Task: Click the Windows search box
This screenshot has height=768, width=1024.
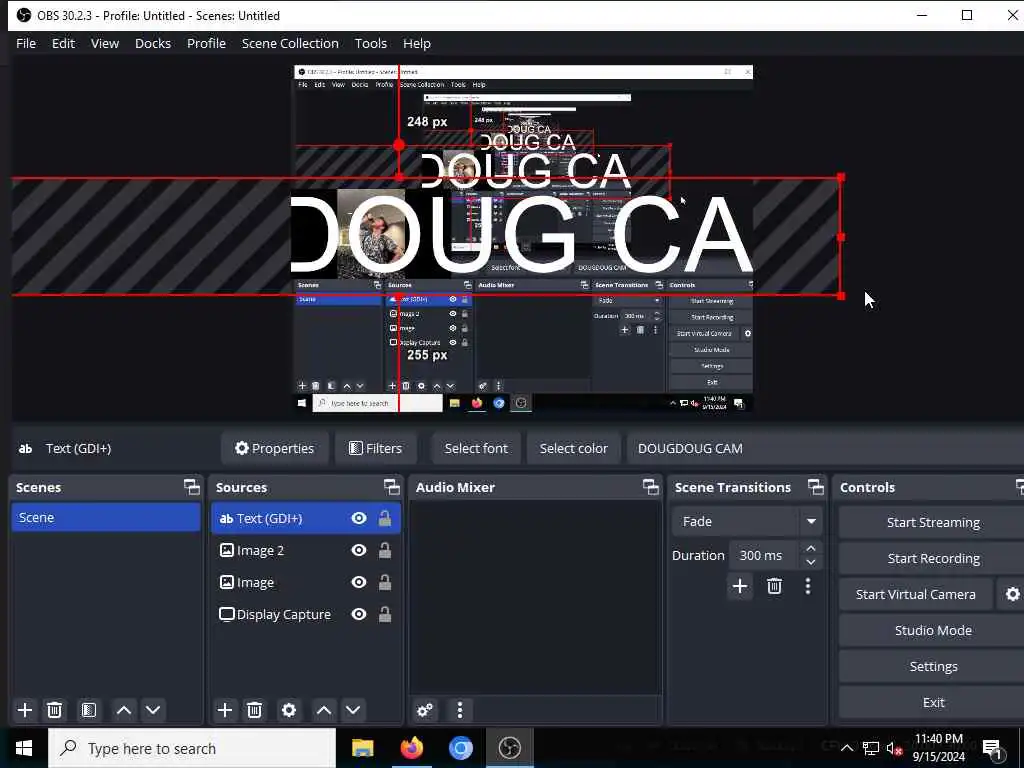Action: coord(192,748)
